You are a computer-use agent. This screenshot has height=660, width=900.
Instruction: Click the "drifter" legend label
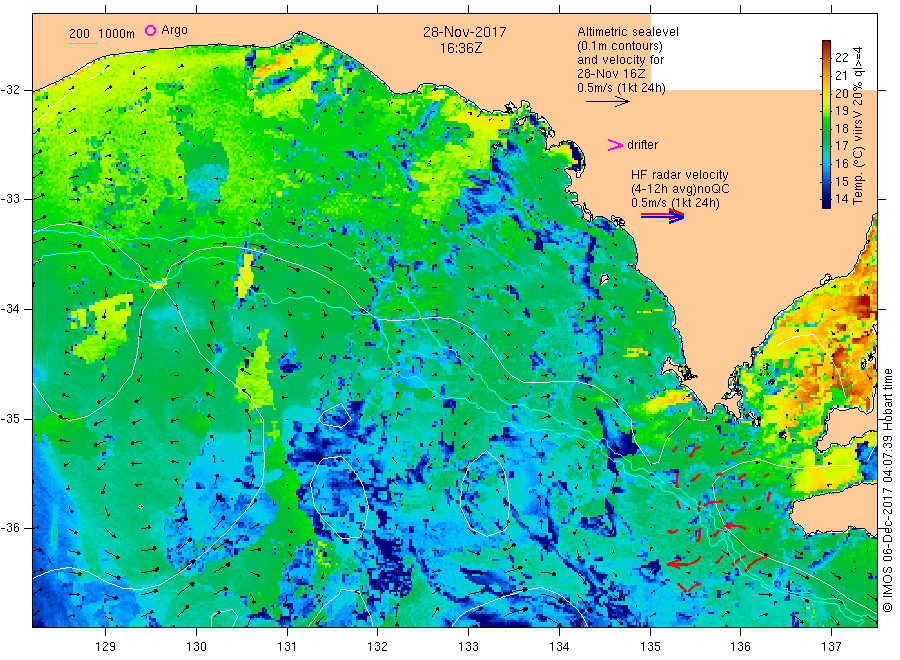coord(642,145)
